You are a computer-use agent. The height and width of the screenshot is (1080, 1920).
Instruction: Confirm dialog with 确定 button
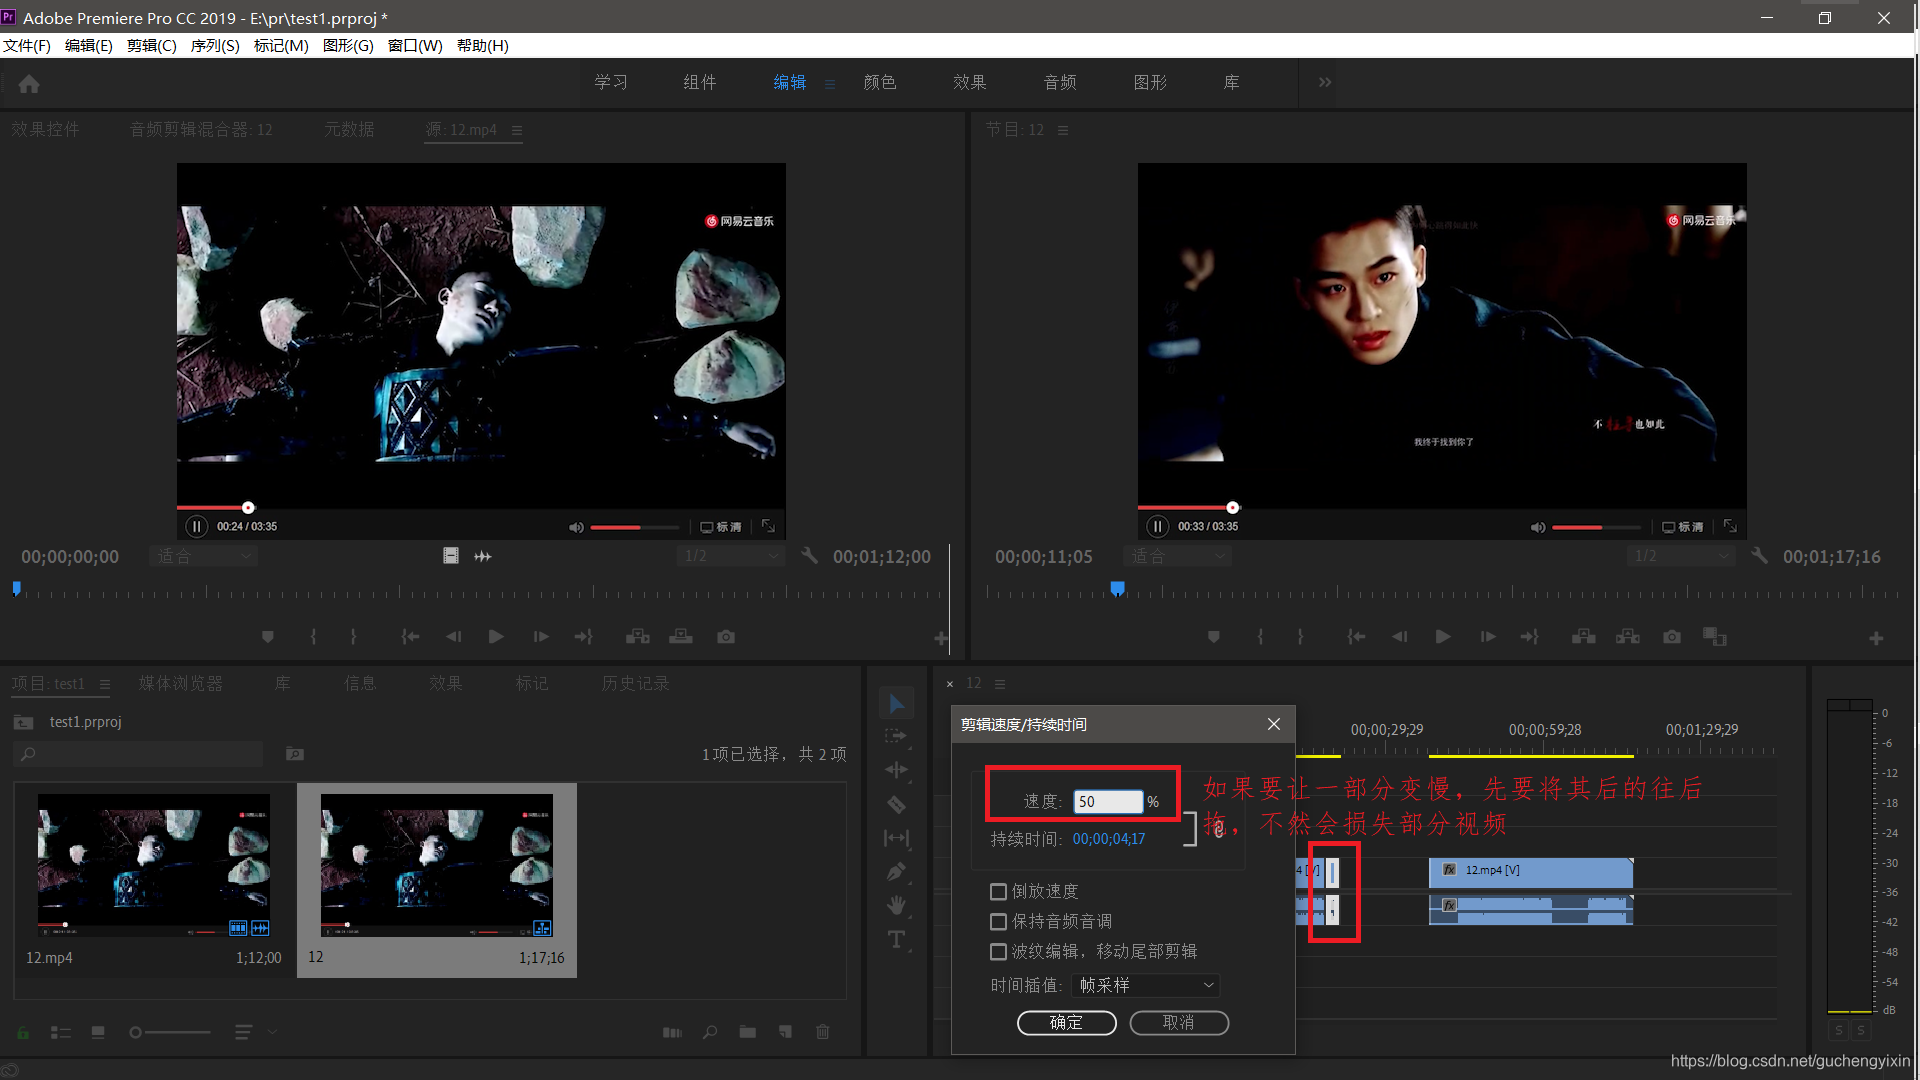[x=1066, y=1022]
